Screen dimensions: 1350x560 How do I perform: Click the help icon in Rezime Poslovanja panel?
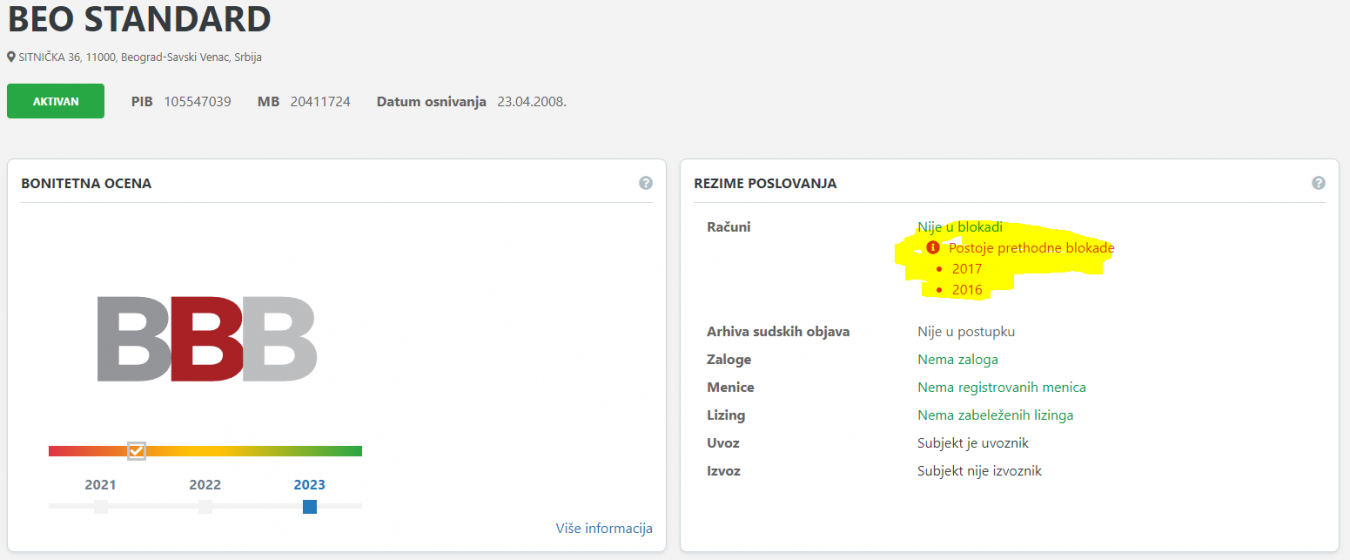tap(1319, 183)
